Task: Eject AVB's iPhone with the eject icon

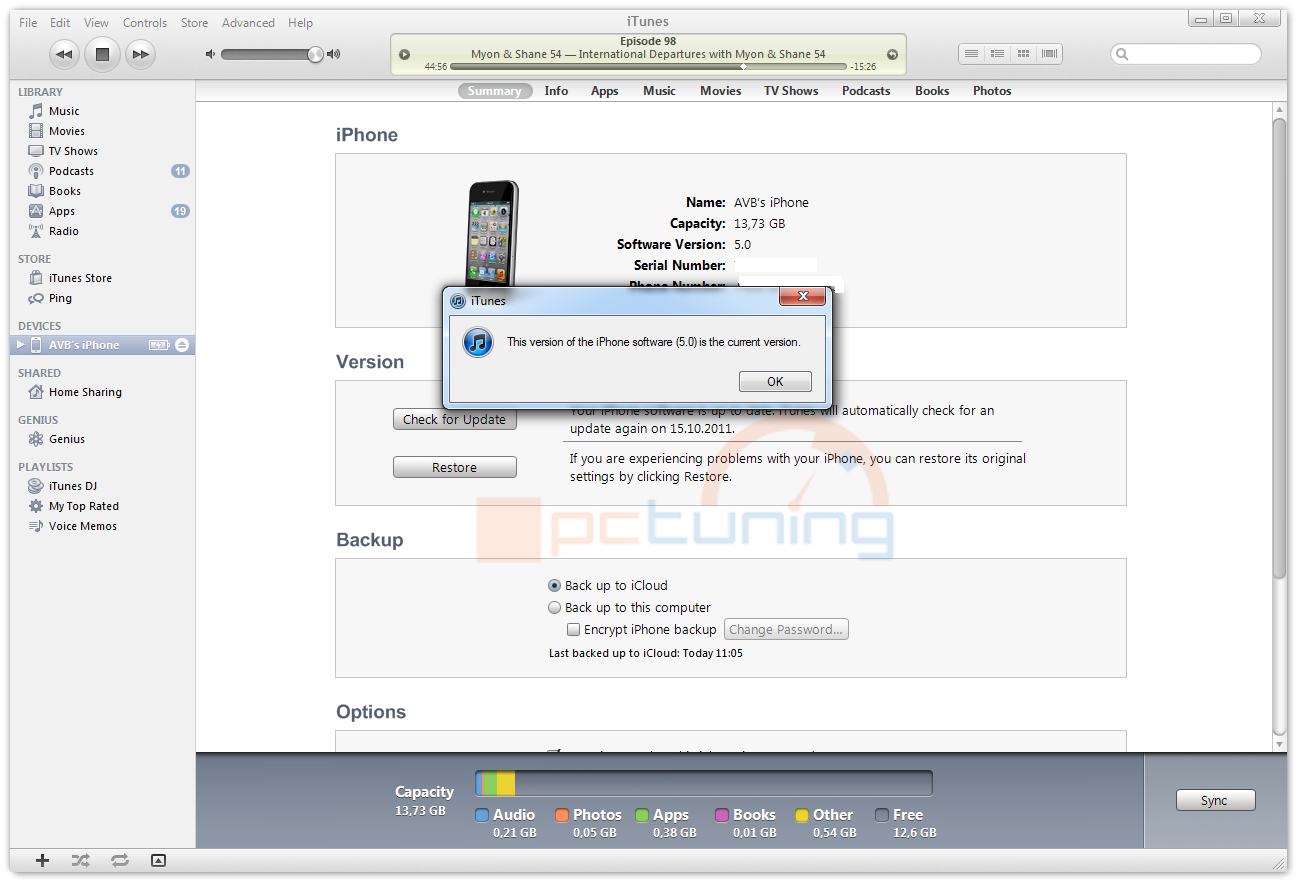Action: [x=181, y=345]
